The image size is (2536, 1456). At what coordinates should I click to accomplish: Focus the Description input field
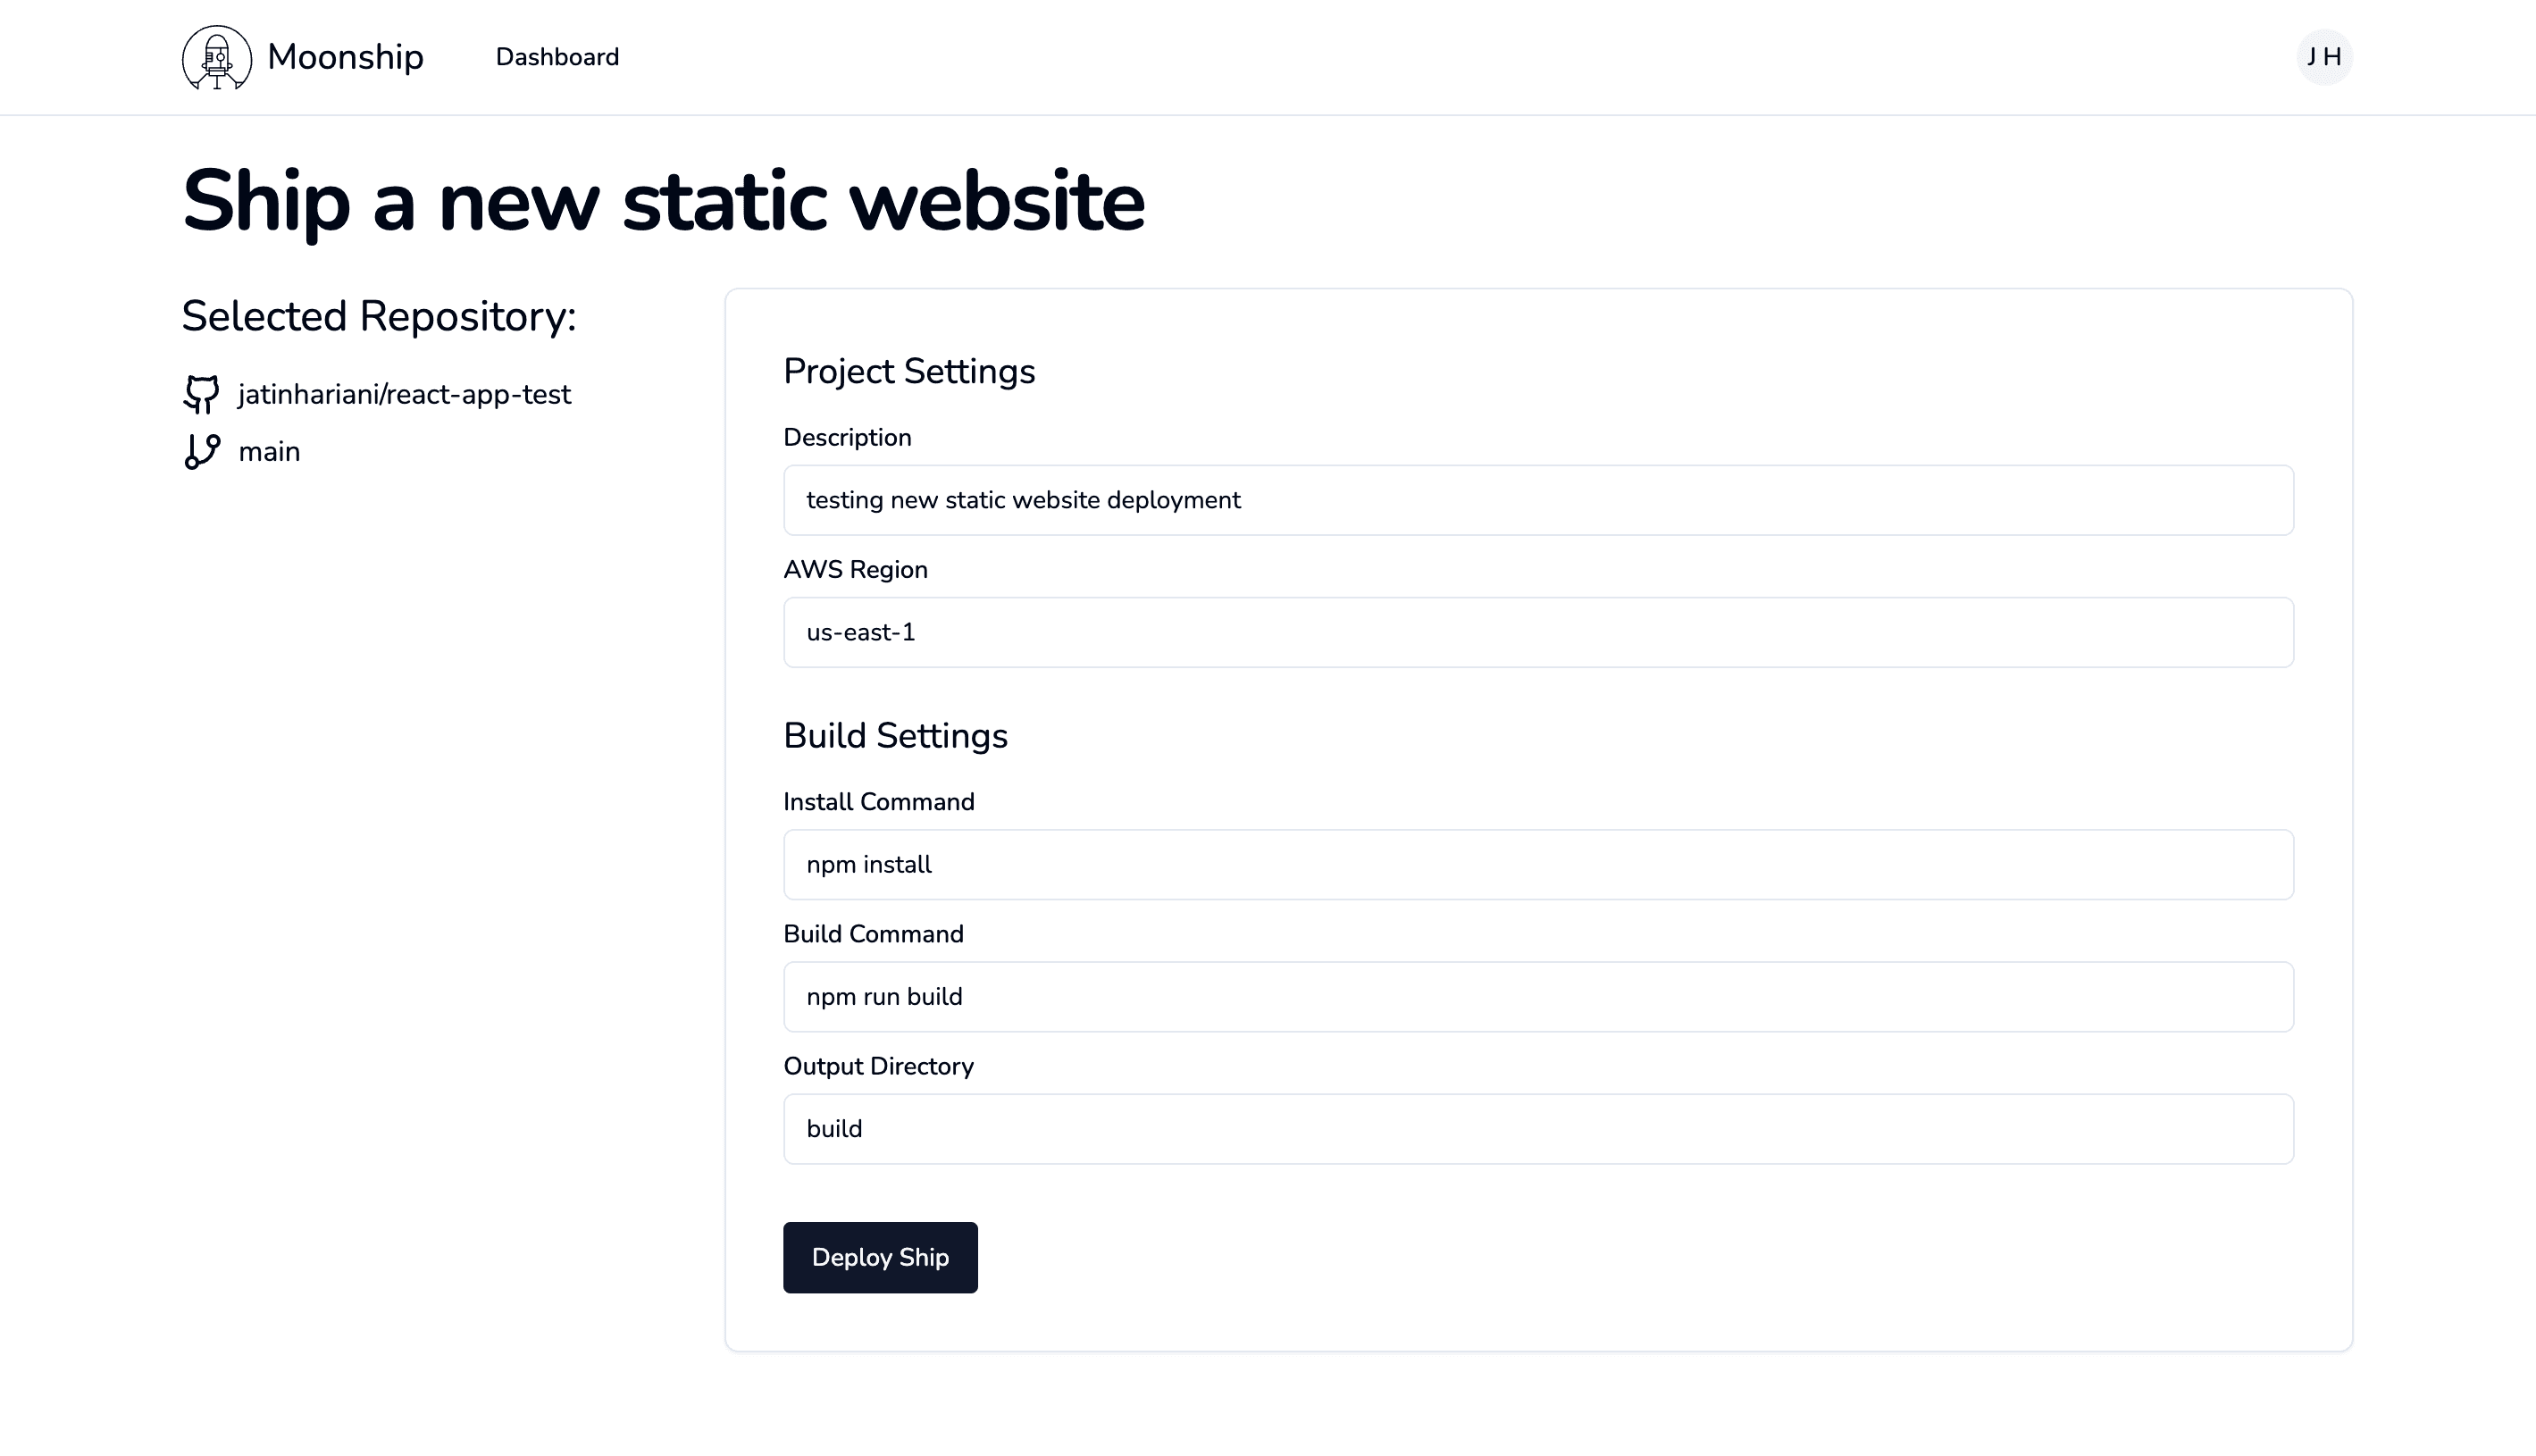(1538, 500)
